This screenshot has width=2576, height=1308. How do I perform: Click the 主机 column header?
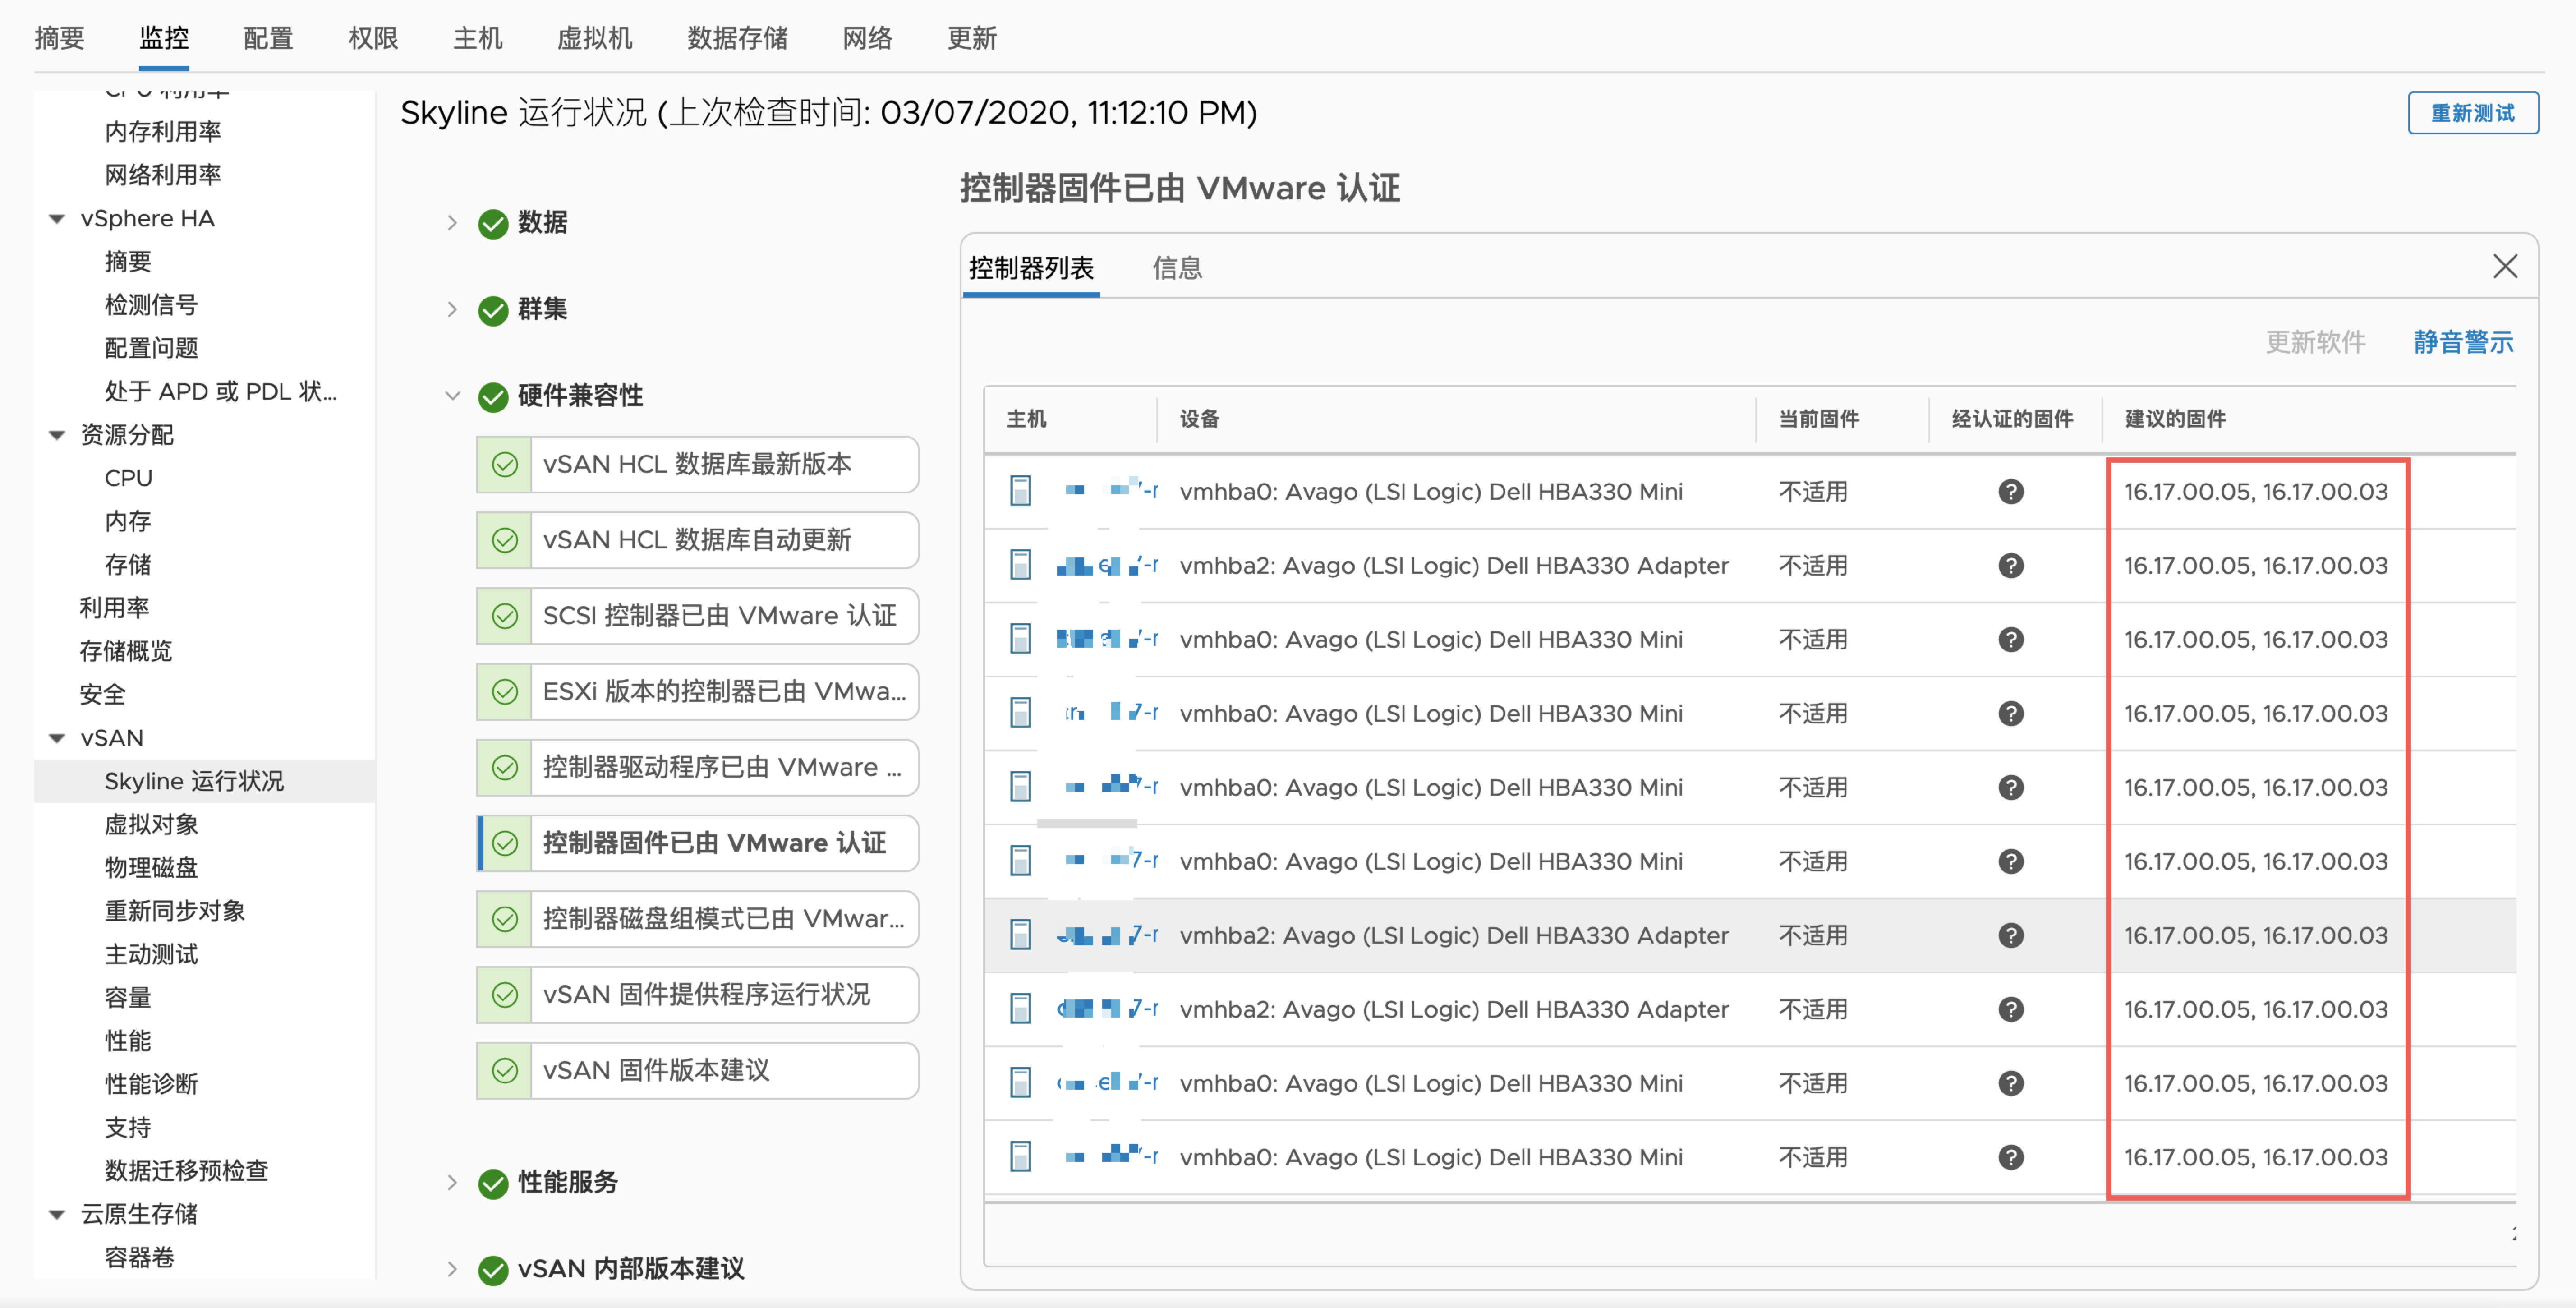pos(1026,419)
